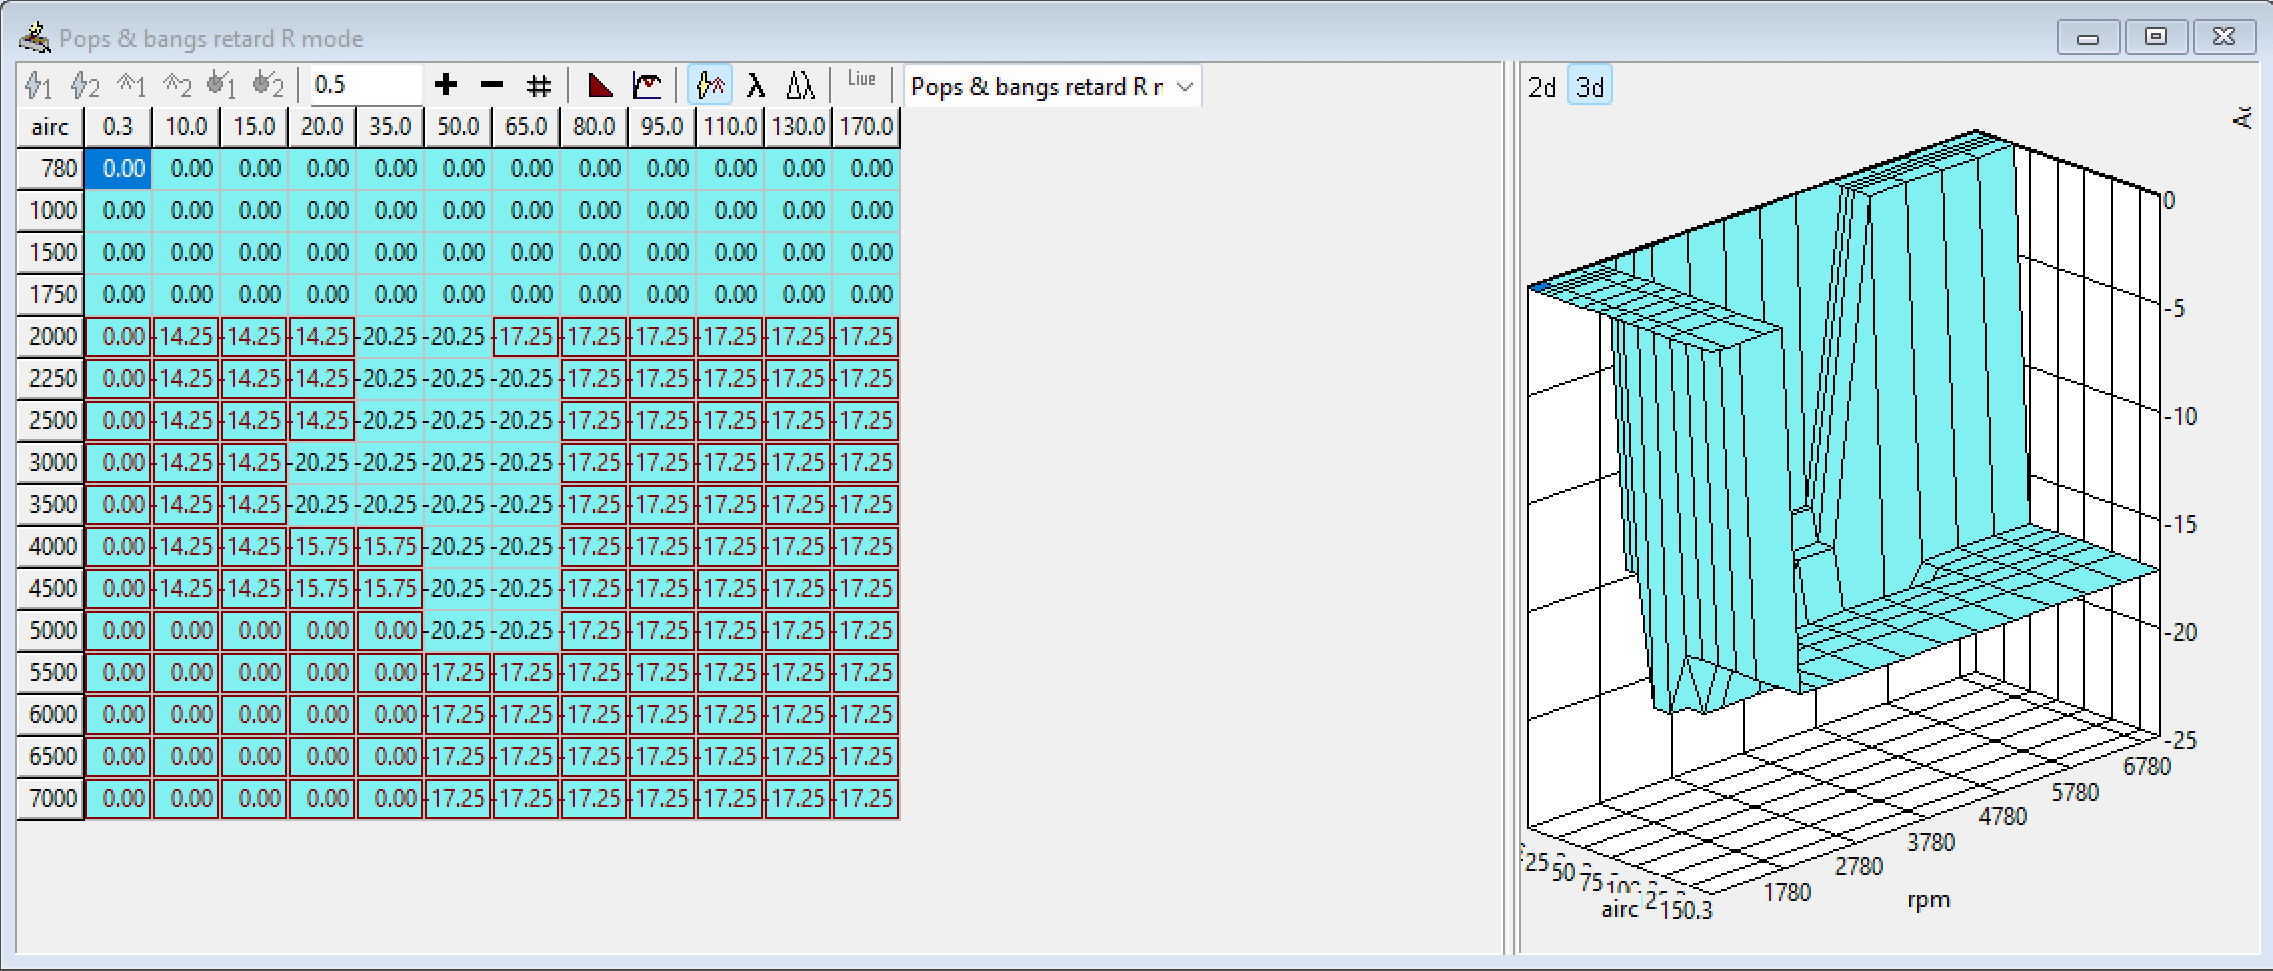Select the ignition spark 1 tool
The height and width of the screenshot is (971, 2273).
pos(37,85)
